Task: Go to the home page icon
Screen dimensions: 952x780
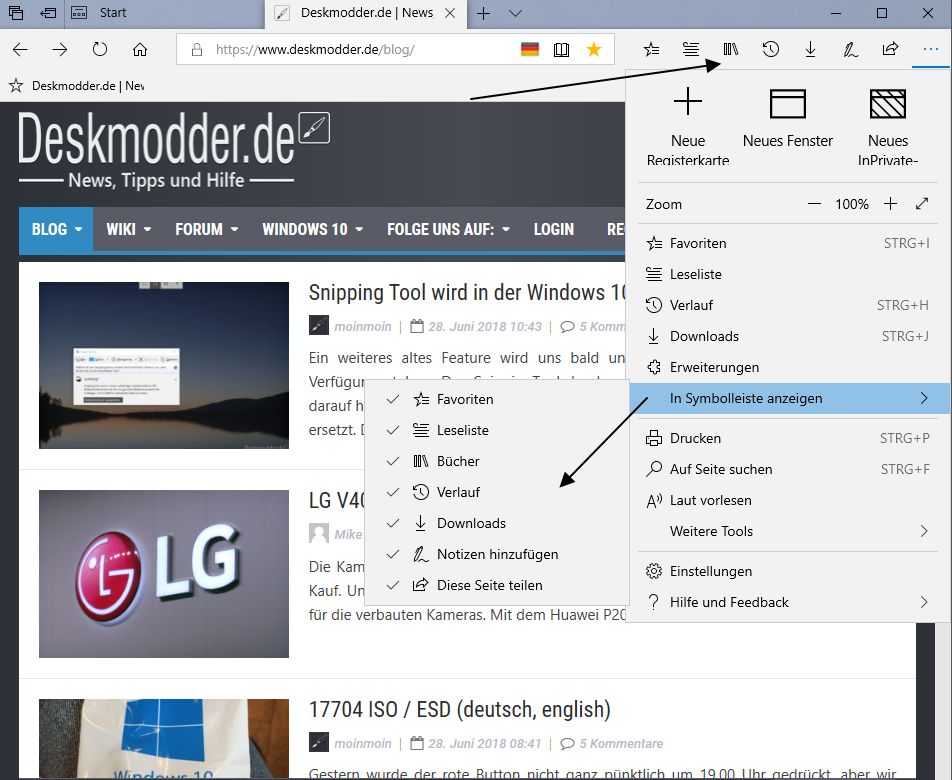Action: click(140, 49)
